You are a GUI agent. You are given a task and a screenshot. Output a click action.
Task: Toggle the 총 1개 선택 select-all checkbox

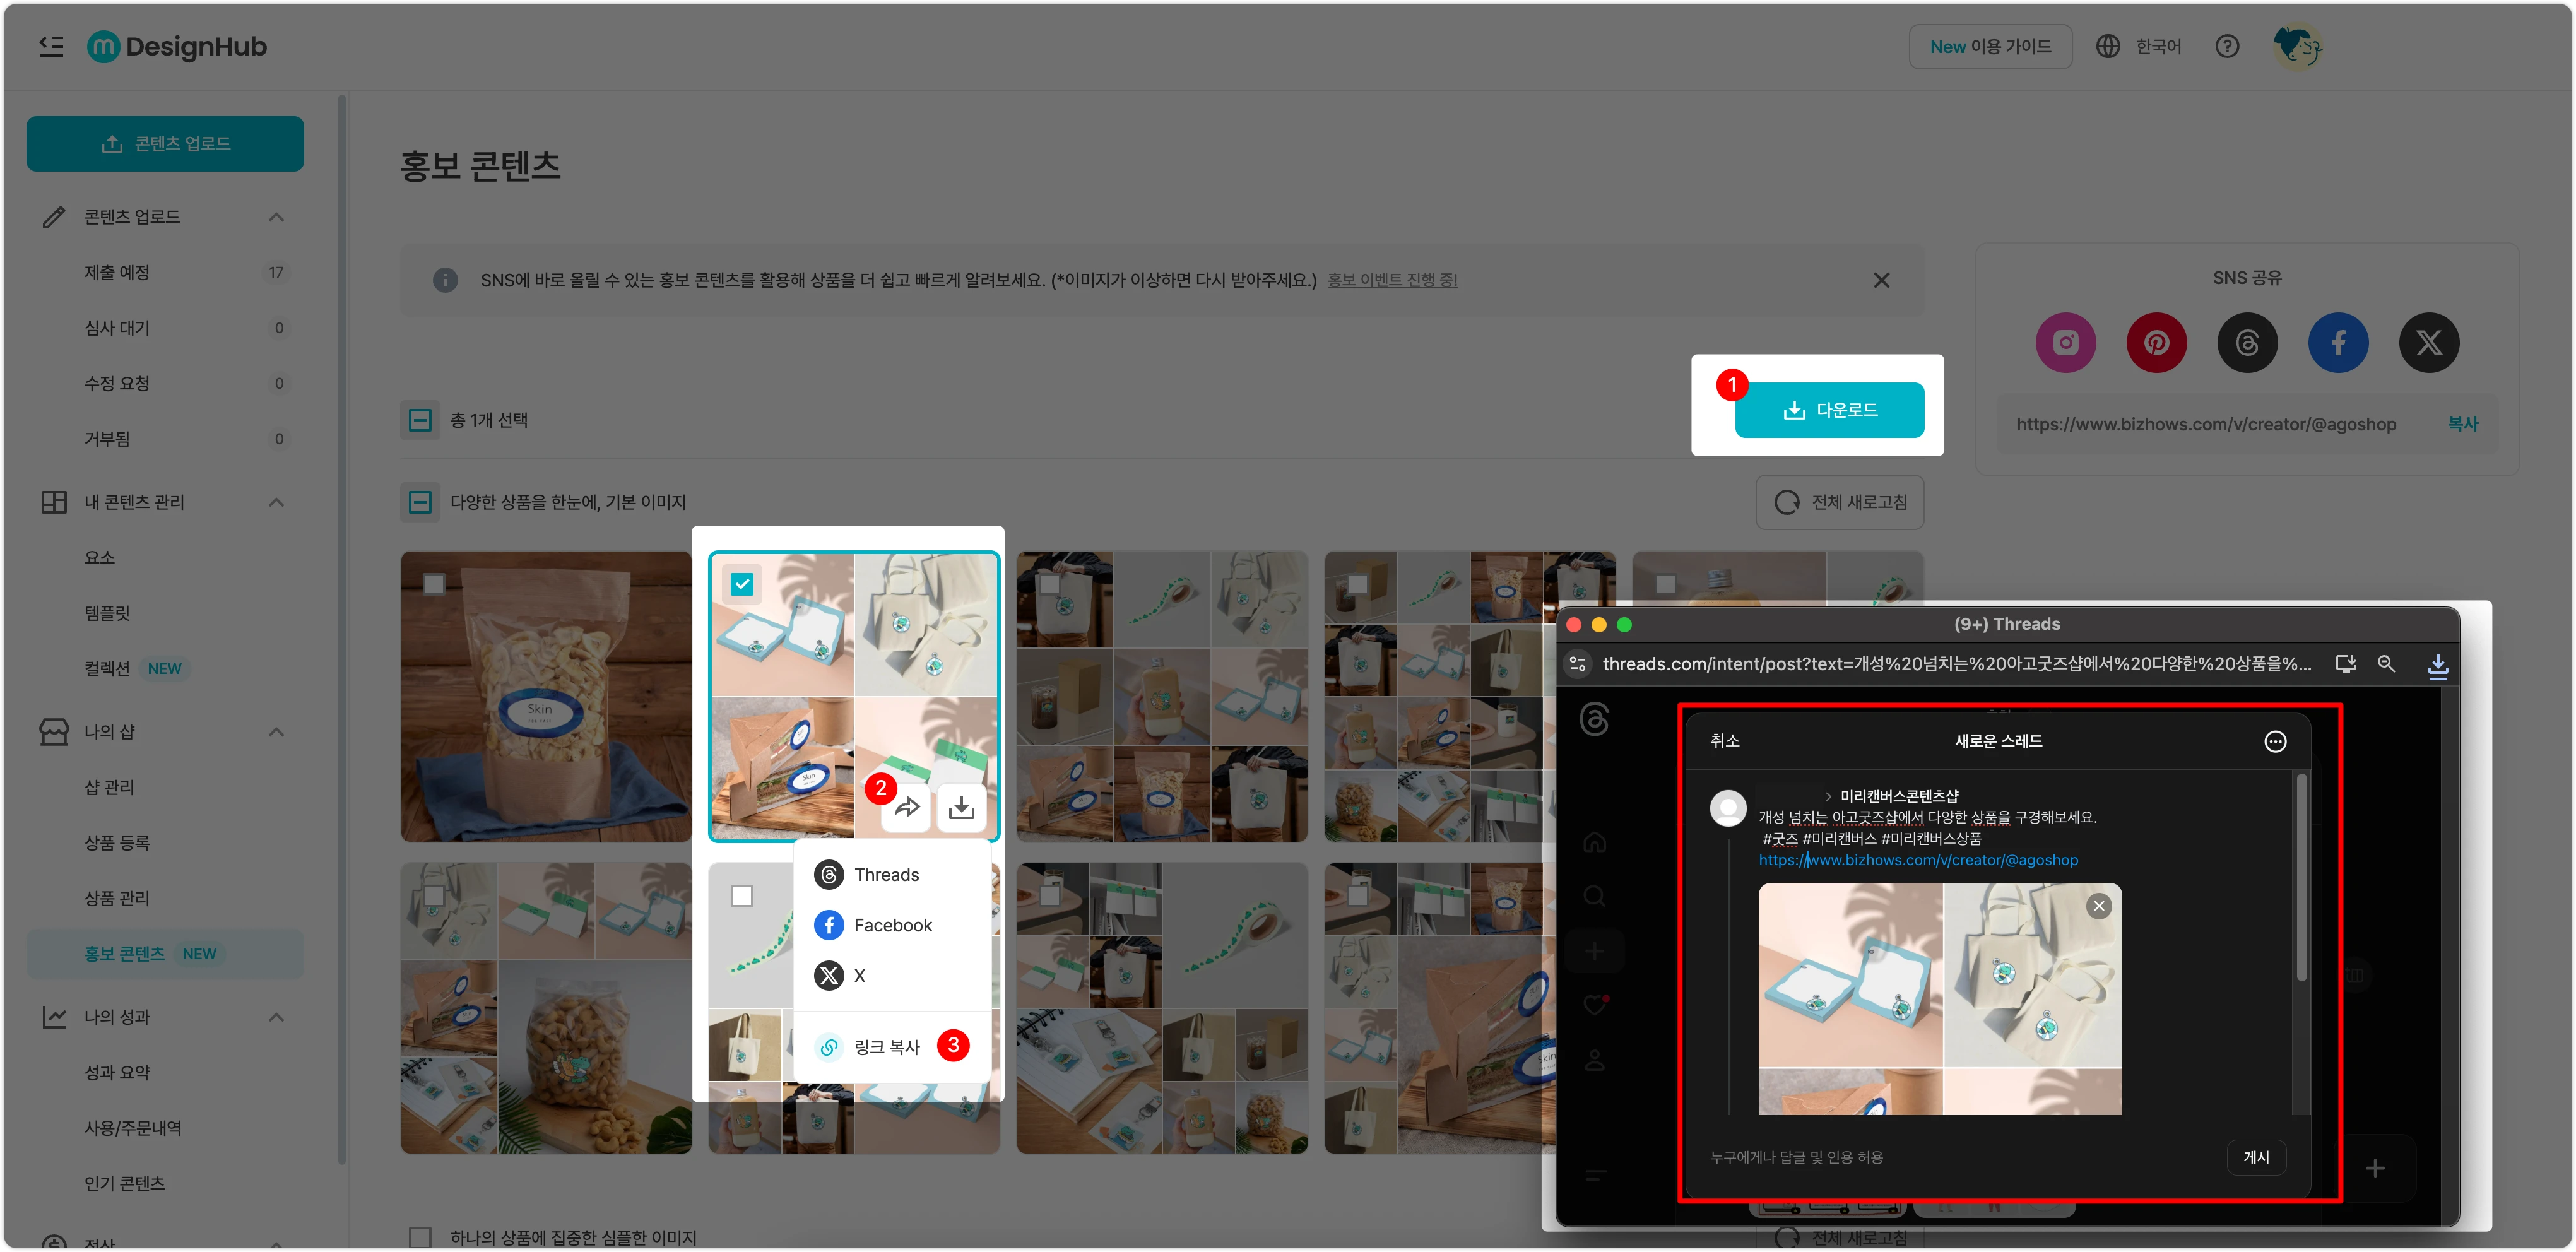point(420,420)
